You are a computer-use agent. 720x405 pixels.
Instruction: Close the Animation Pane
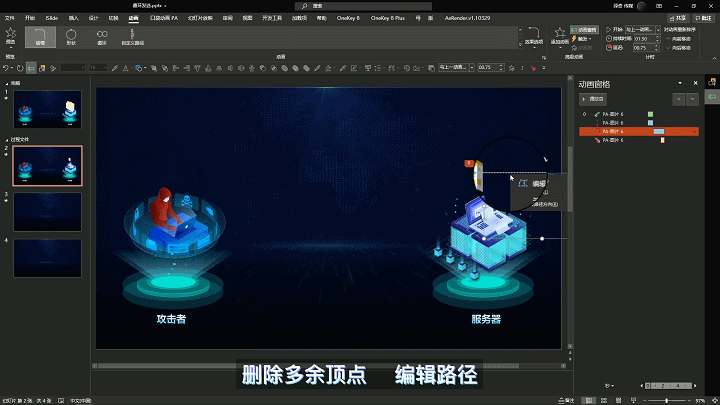[695, 83]
